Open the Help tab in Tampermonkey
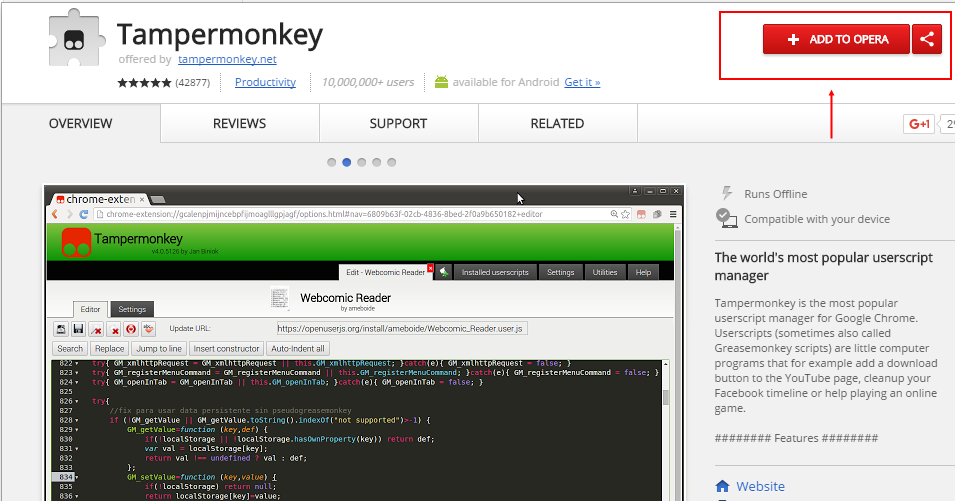This screenshot has height=501, width=955. [643, 272]
